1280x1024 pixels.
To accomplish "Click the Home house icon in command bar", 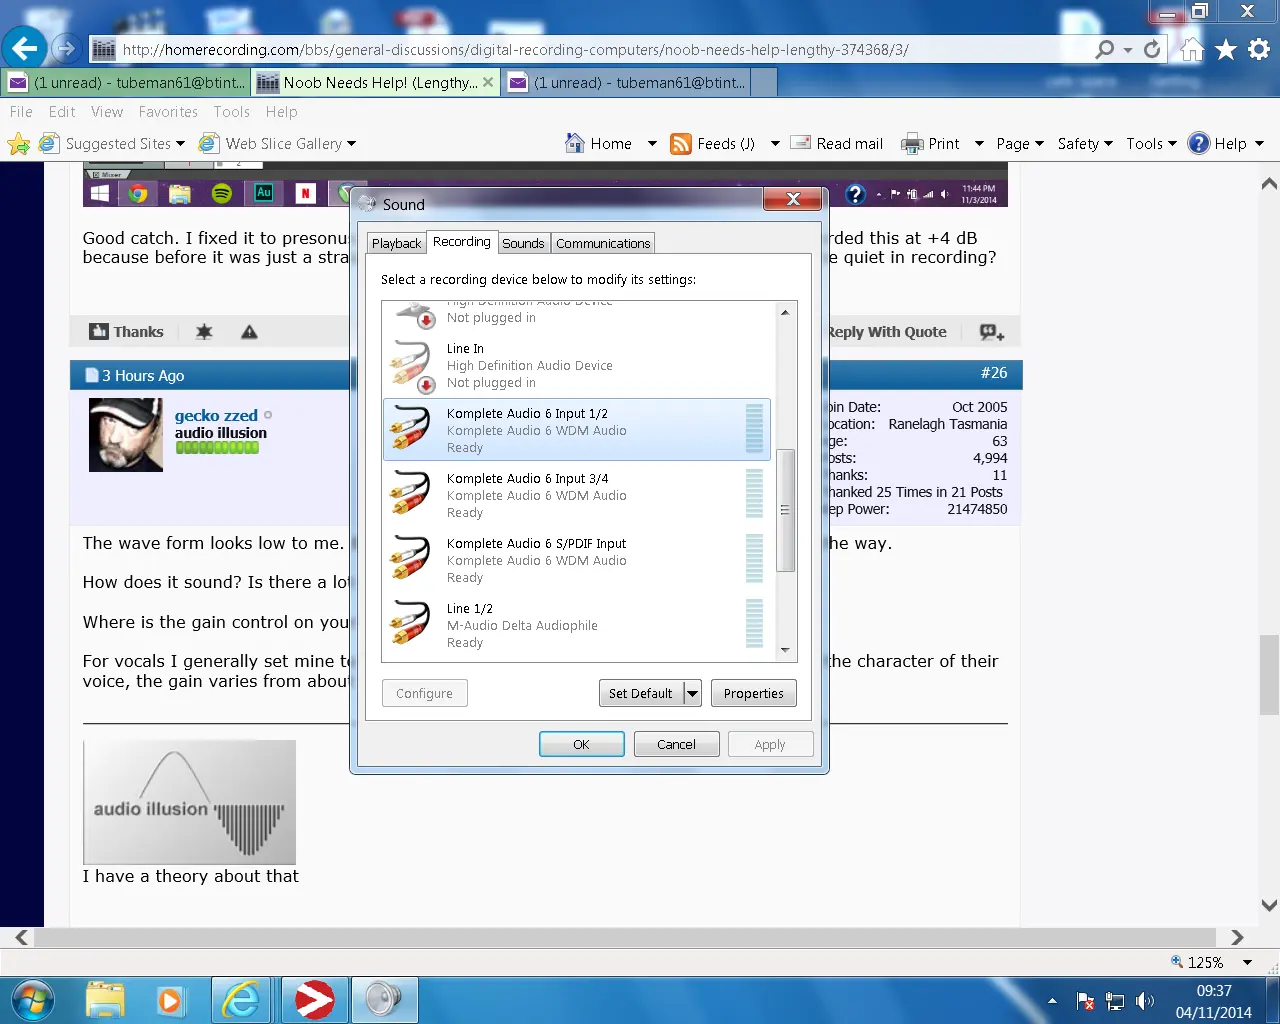I will coord(575,143).
